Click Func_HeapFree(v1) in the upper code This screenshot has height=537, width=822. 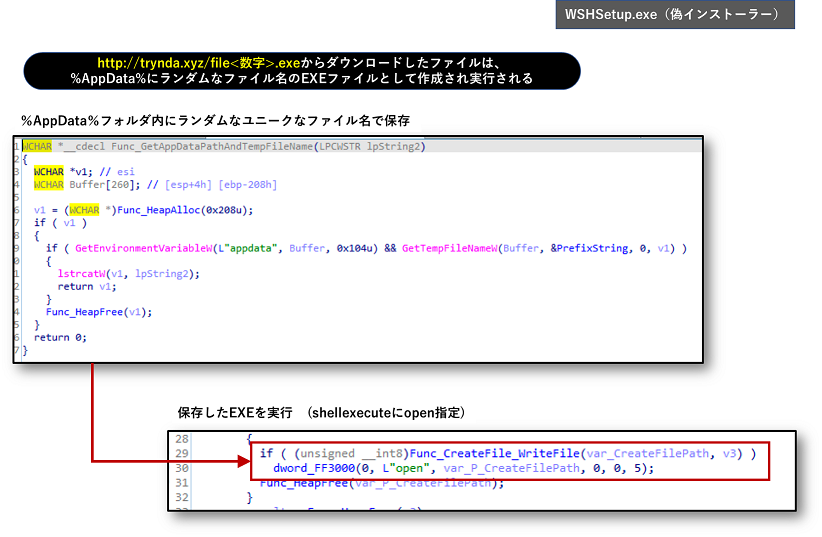(99, 311)
